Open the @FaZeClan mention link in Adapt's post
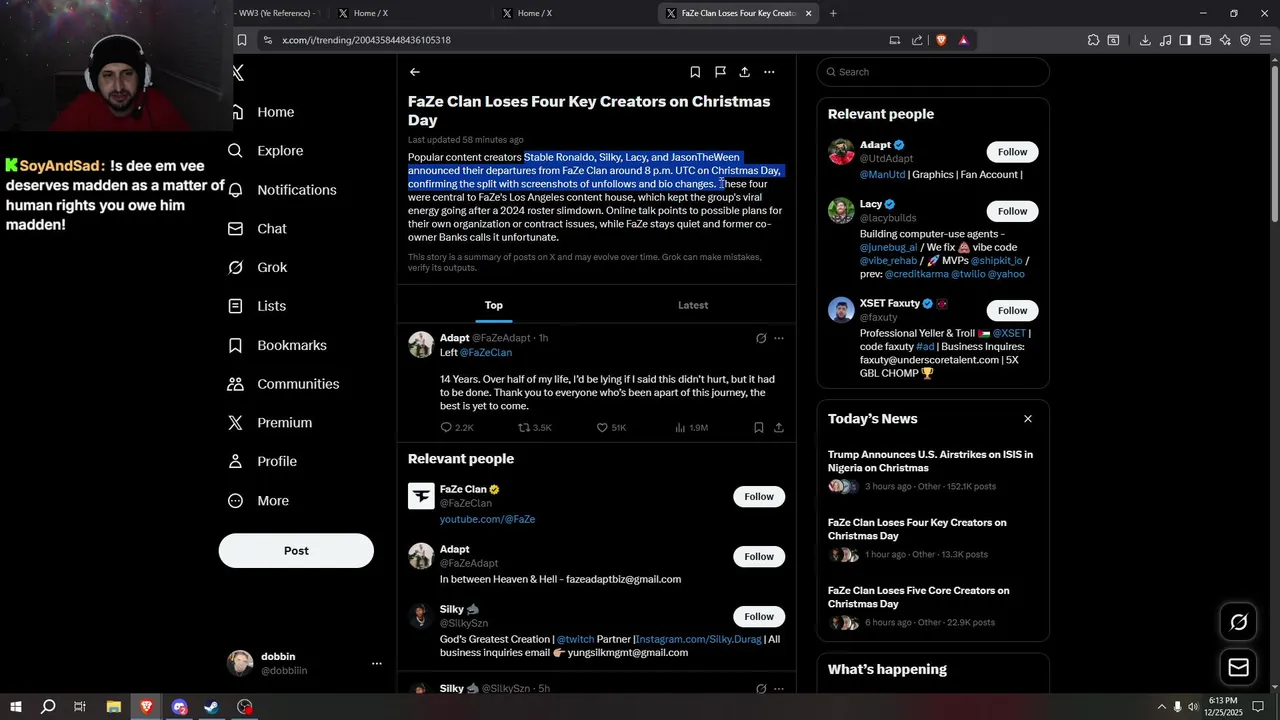Screen dimensions: 1280x720 pos(486,353)
